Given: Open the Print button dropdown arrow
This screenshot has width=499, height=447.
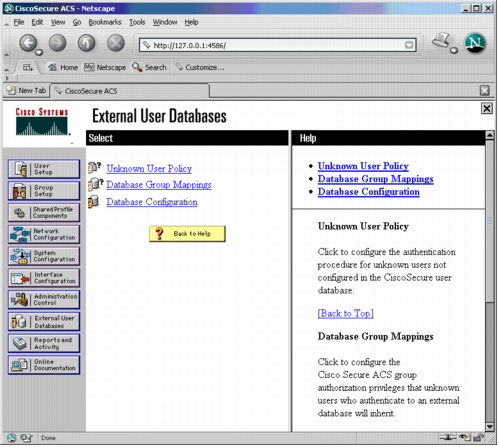Looking at the screenshot, I should tap(454, 50).
